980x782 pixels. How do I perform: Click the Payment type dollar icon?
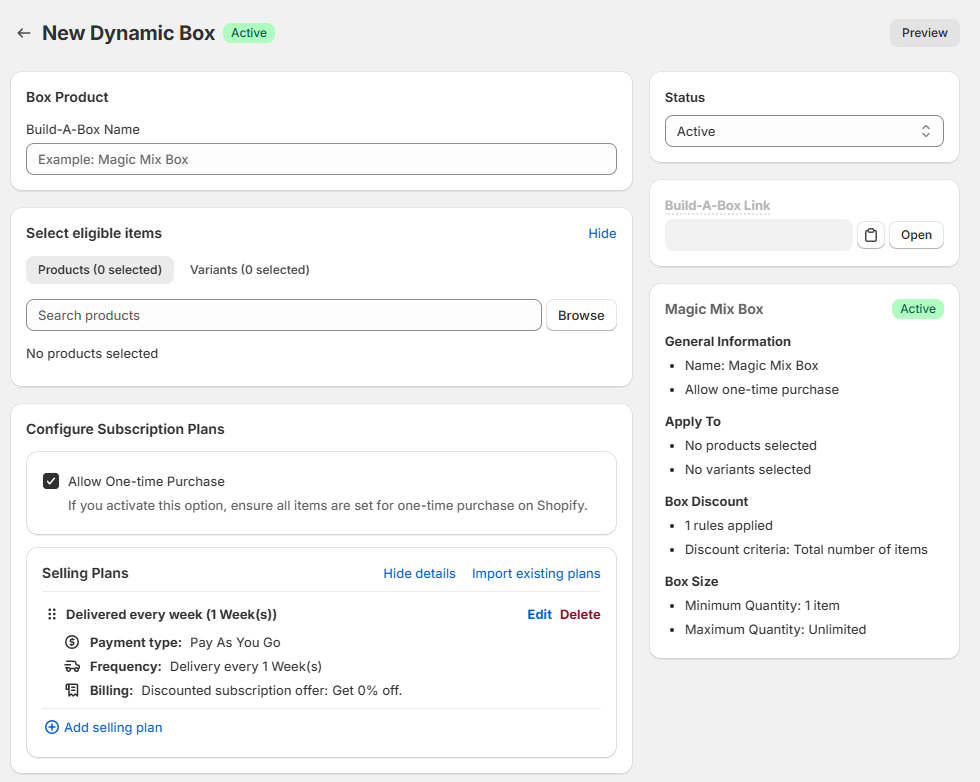pyautogui.click(x=72, y=642)
